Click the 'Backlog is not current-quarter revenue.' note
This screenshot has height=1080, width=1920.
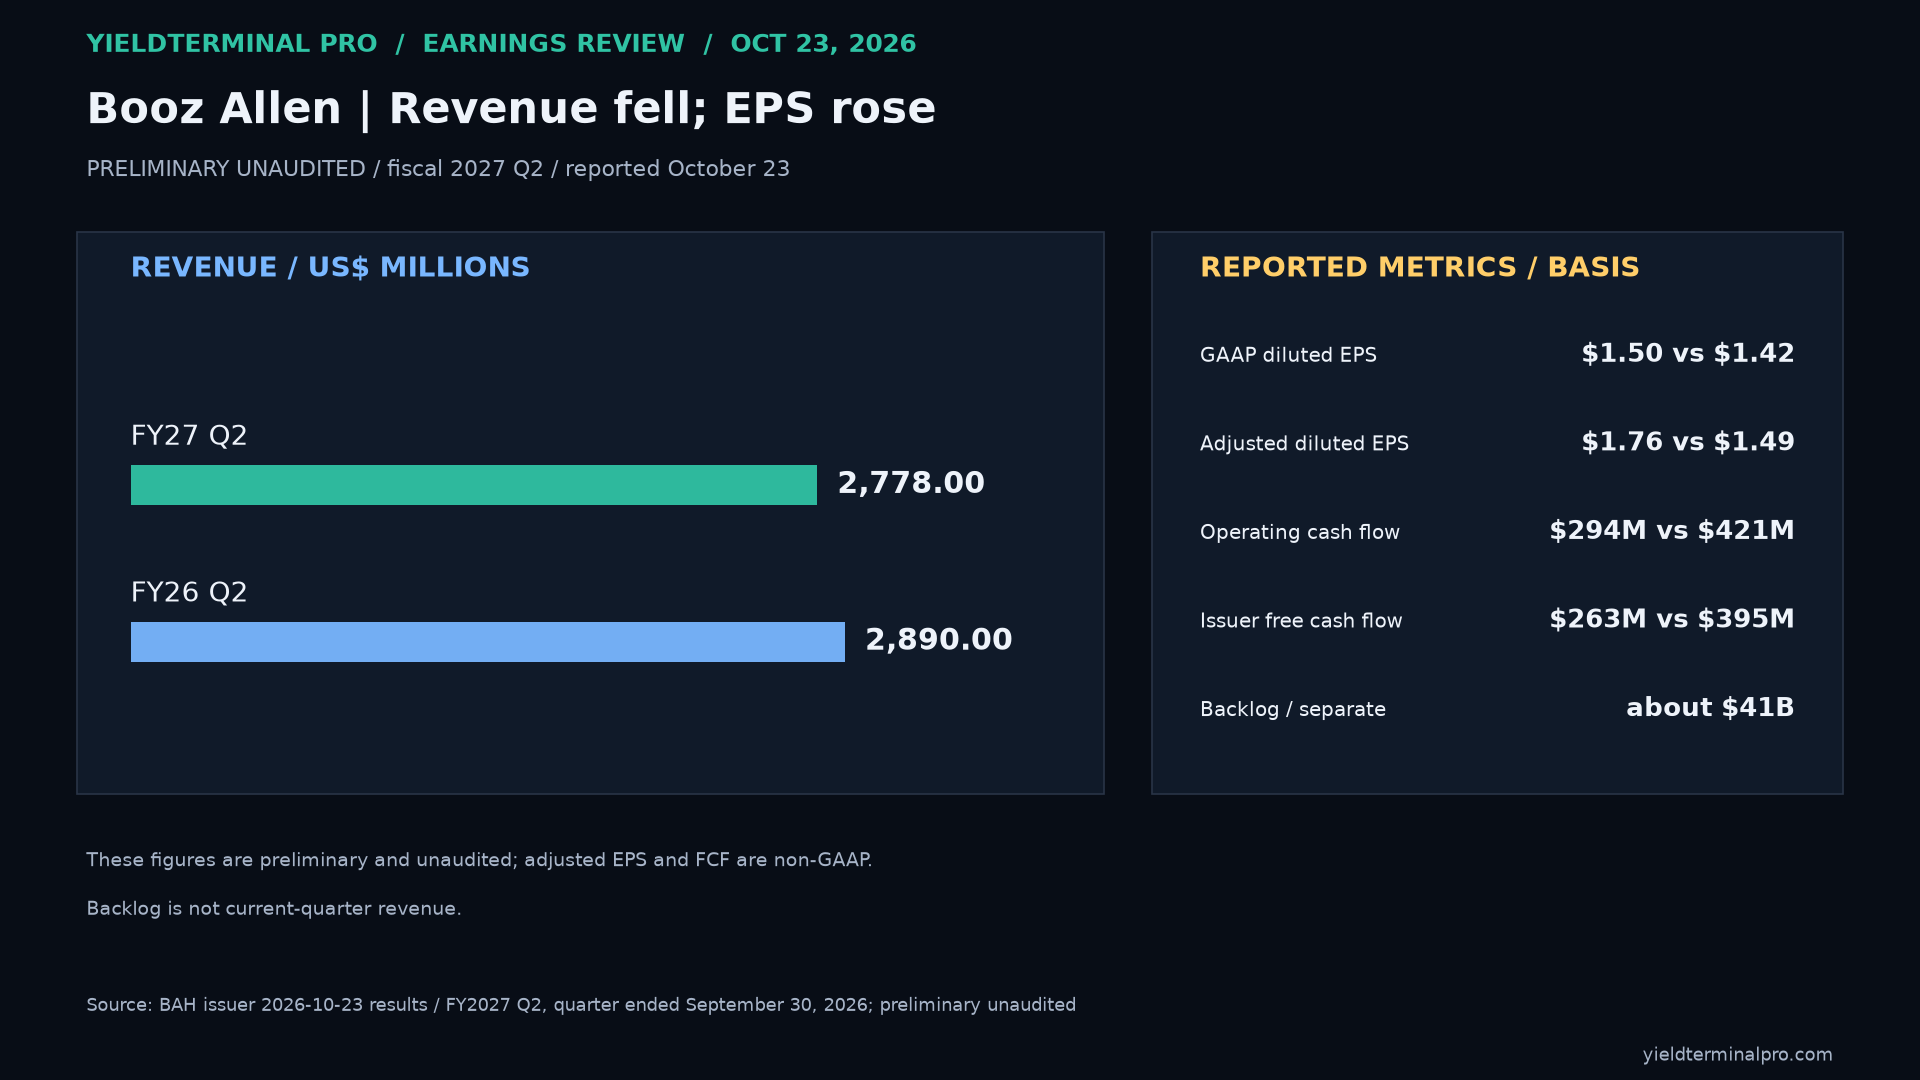(274, 909)
